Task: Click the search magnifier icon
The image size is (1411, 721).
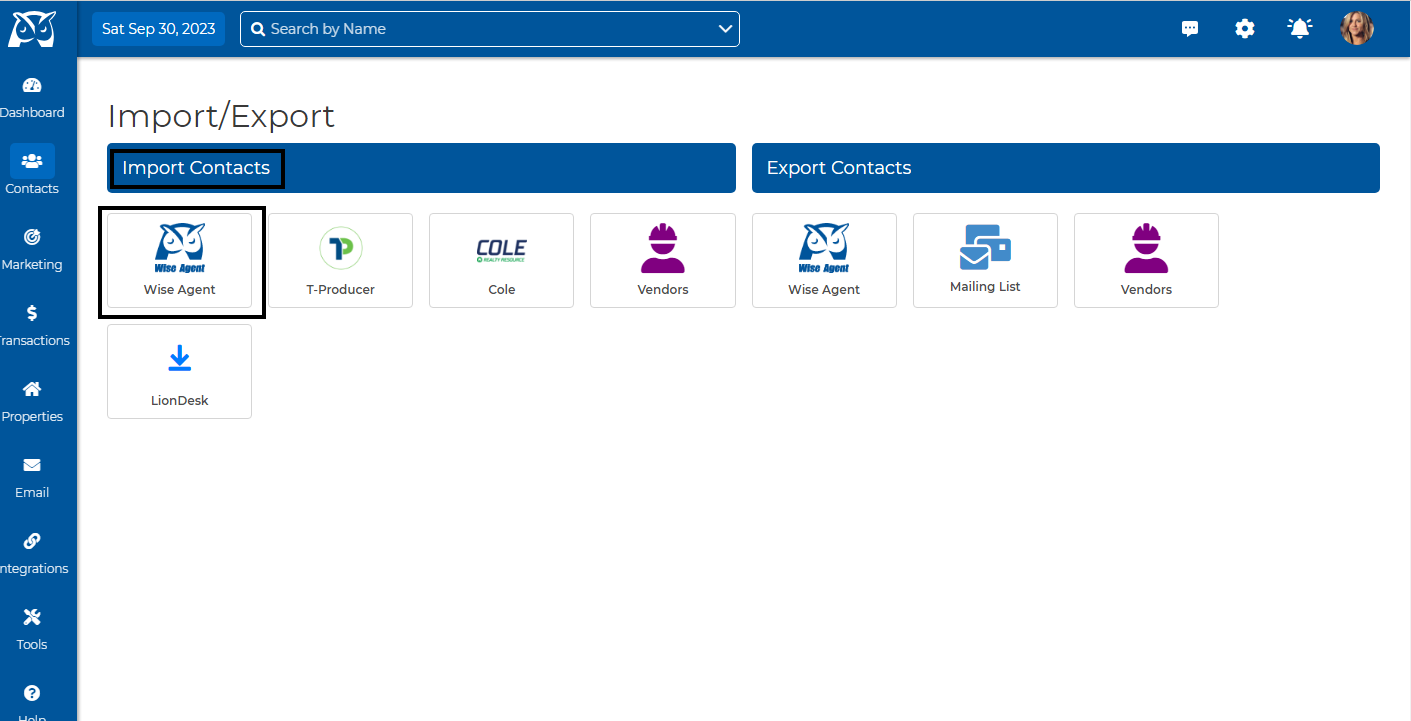Action: [258, 29]
